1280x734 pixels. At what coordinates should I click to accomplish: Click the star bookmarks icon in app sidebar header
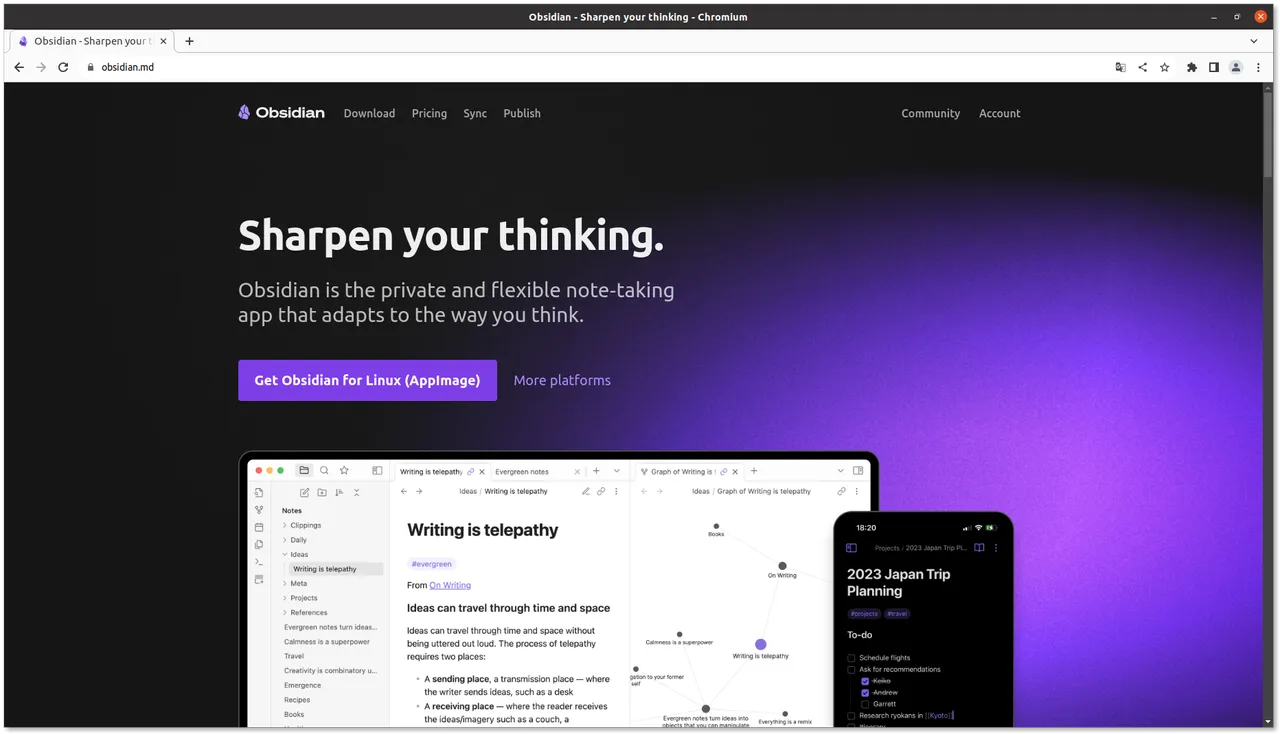pyautogui.click(x=344, y=470)
